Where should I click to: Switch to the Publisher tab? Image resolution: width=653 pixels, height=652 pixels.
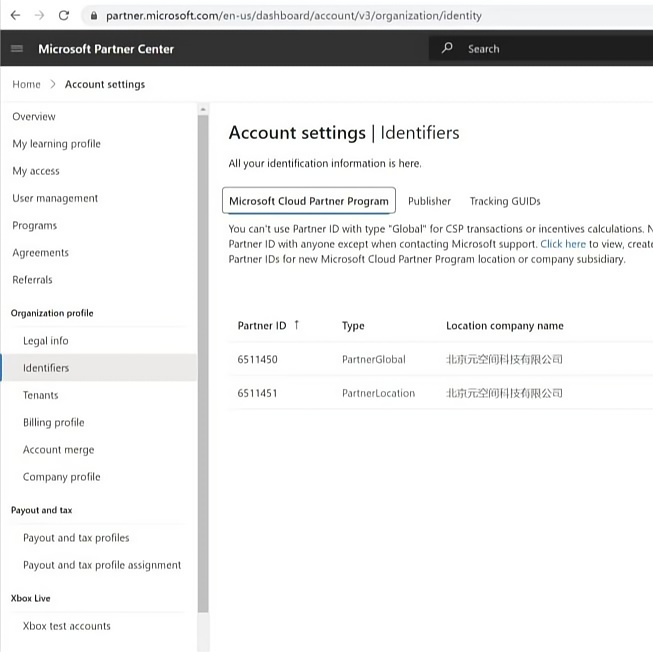(x=429, y=202)
